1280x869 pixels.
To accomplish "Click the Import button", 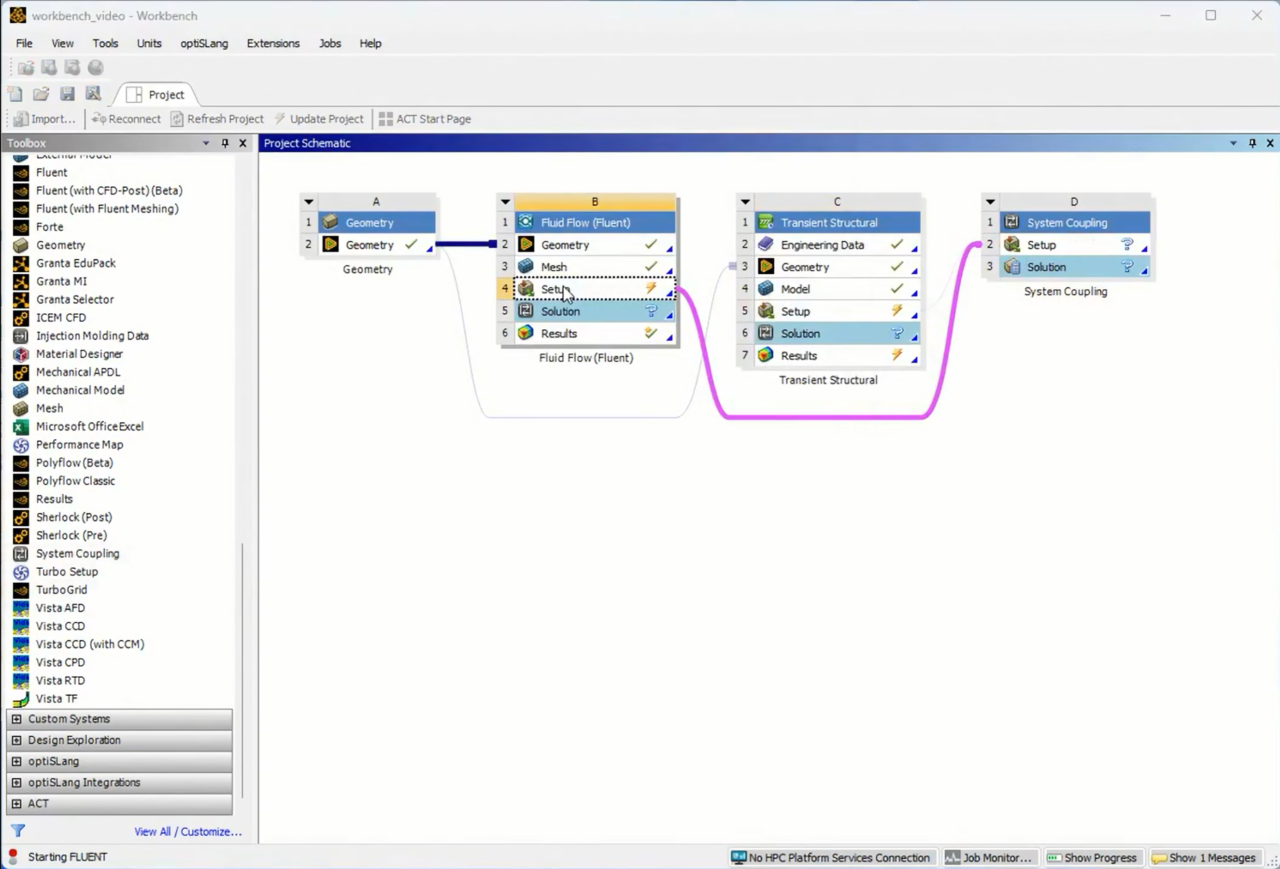I will (x=44, y=119).
